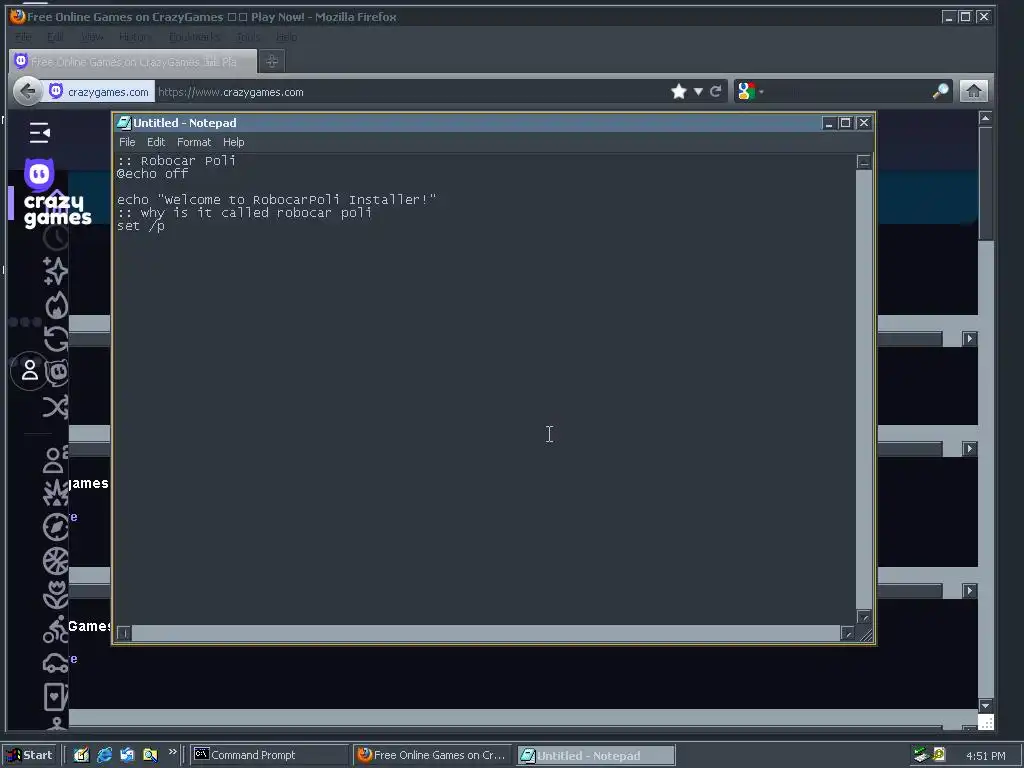This screenshot has width=1024, height=768.
Task: Click crazygames.com site identity badge
Action: click(x=99, y=91)
